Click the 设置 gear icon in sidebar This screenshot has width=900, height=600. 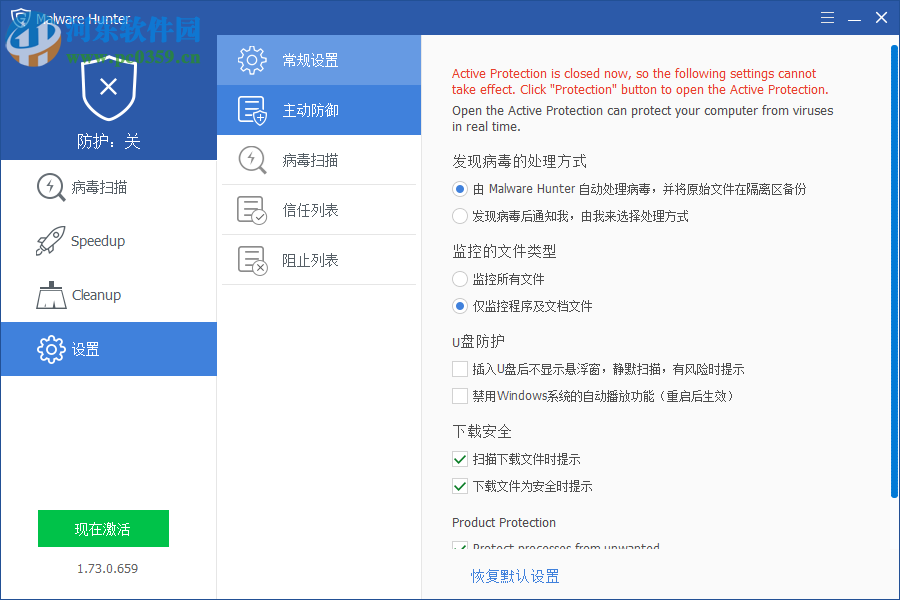50,349
